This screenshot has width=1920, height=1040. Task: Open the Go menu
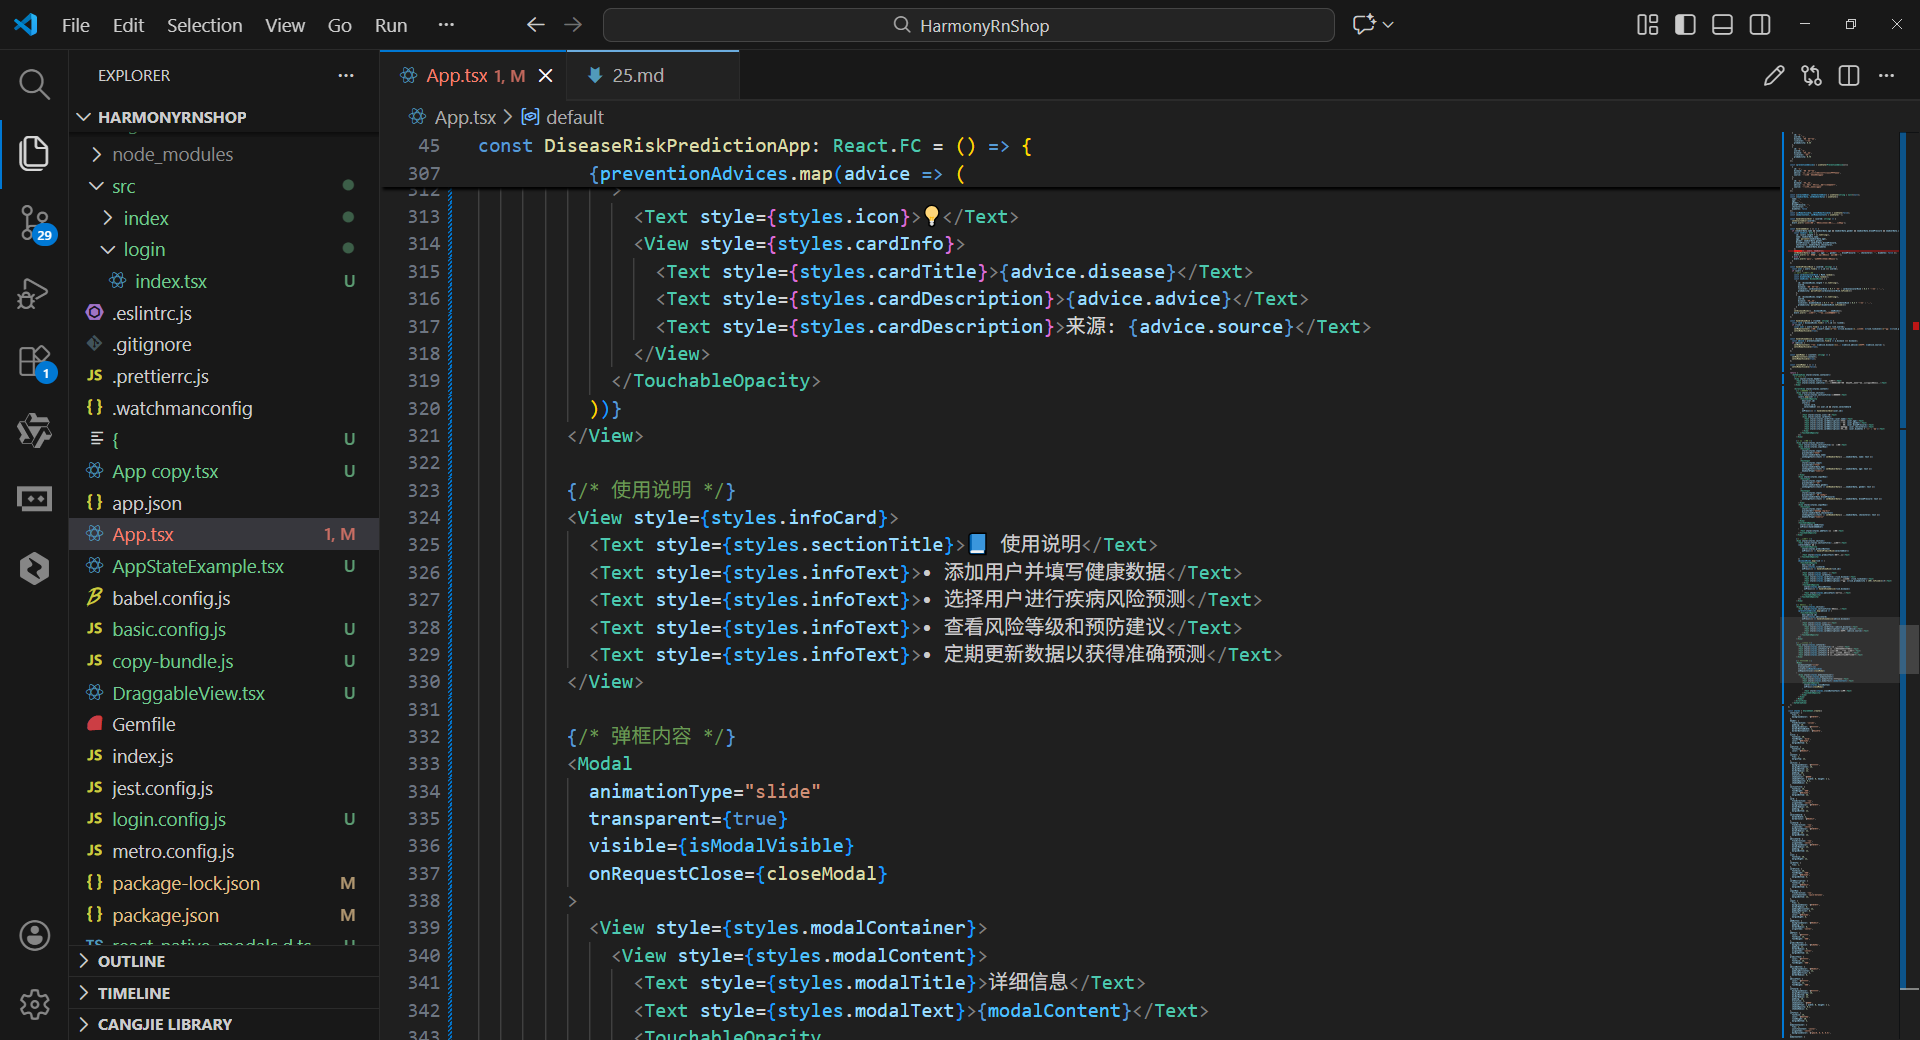[340, 25]
